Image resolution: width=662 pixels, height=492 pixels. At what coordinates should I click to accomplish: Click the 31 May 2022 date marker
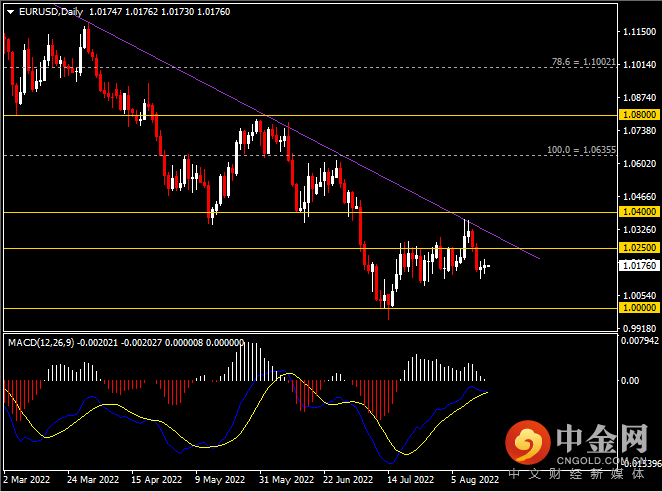point(286,480)
